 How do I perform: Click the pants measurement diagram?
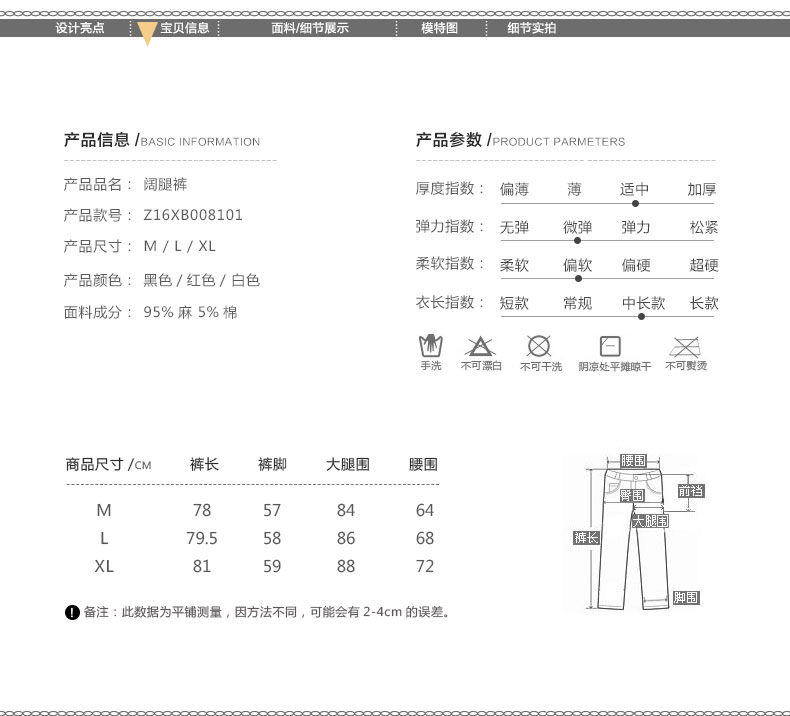(x=632, y=530)
